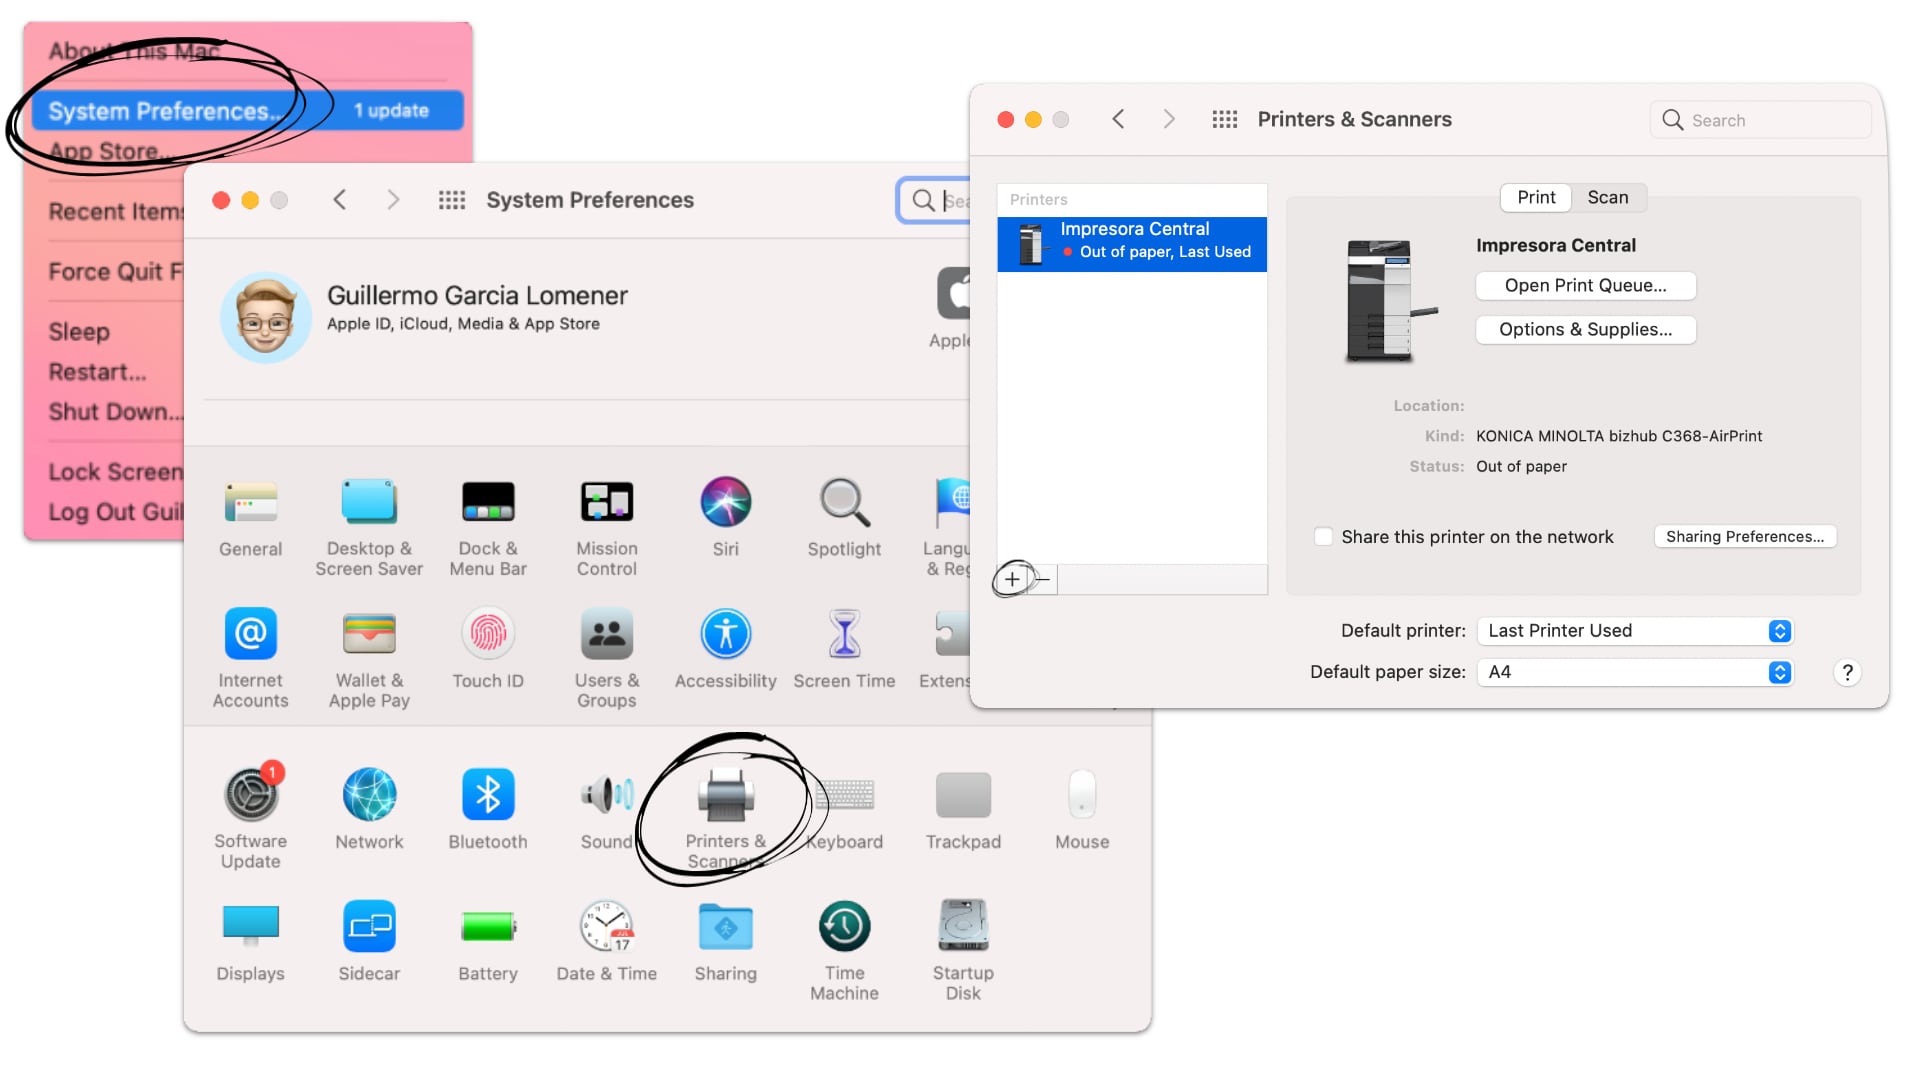Viewport: 1920px width, 1080px height.
Task: Open Internet Accounts preferences
Action: [x=250, y=658]
